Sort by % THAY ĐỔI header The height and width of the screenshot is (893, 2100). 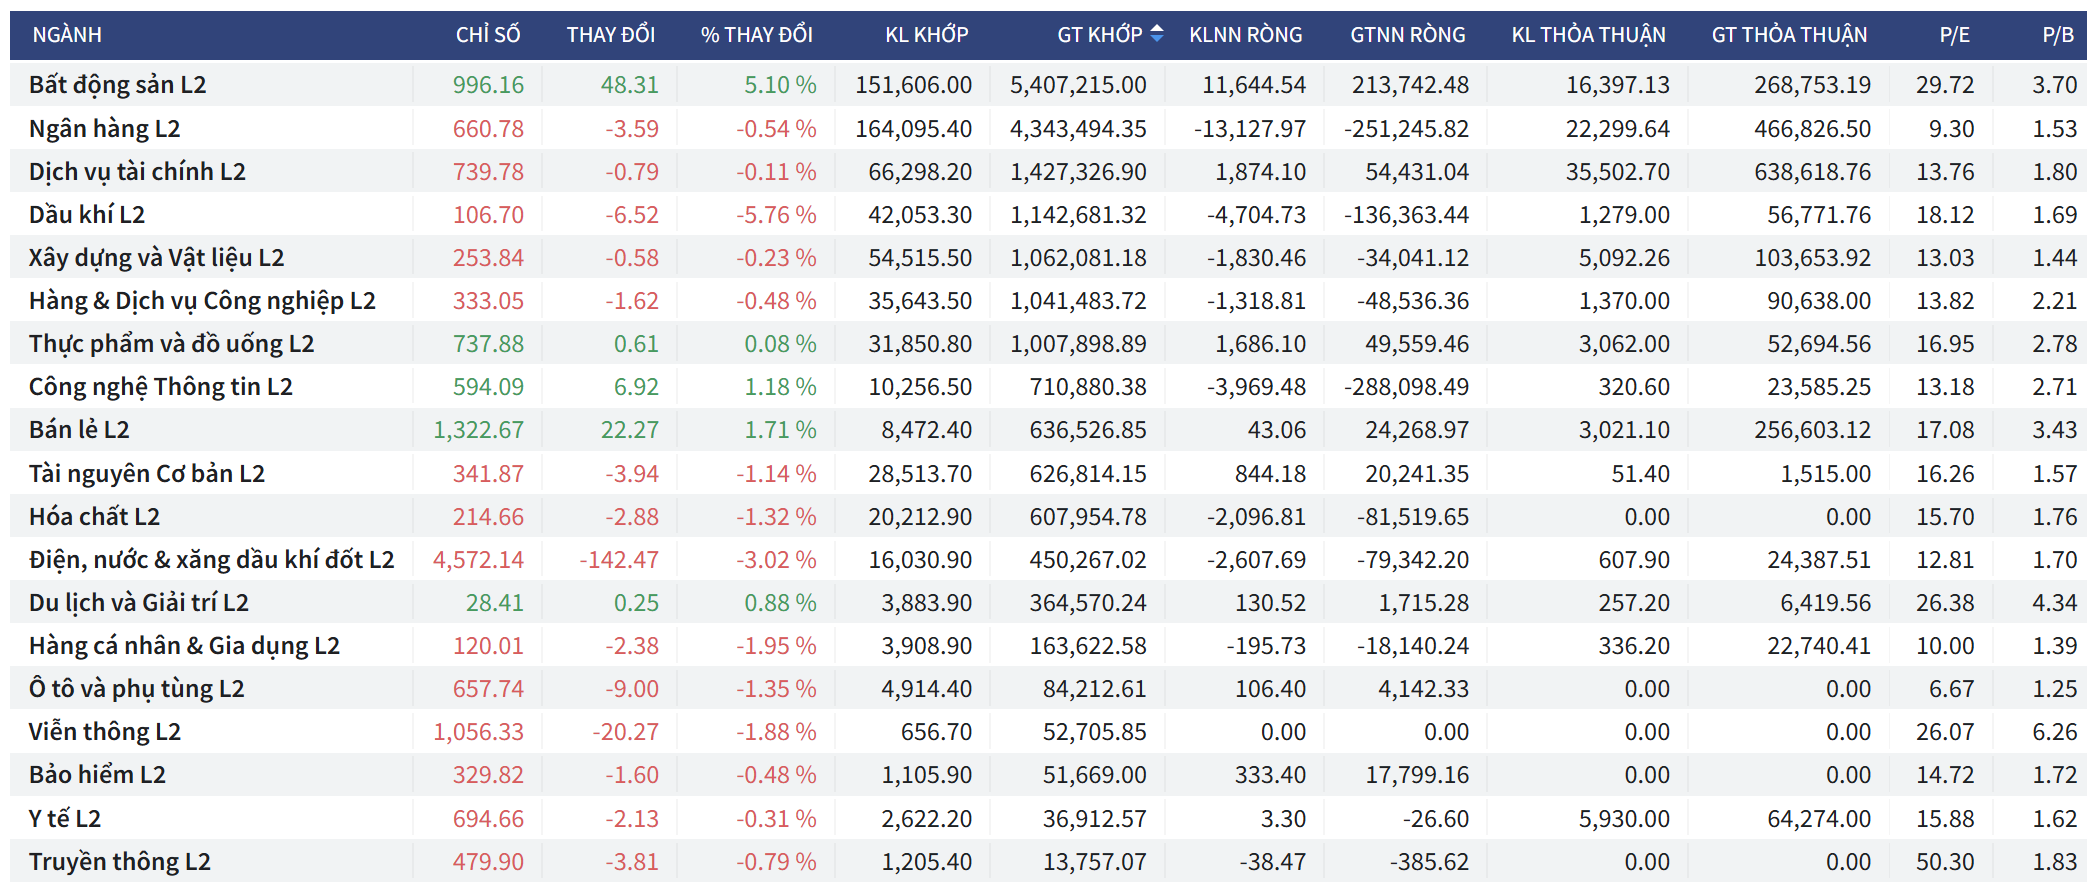point(756,35)
